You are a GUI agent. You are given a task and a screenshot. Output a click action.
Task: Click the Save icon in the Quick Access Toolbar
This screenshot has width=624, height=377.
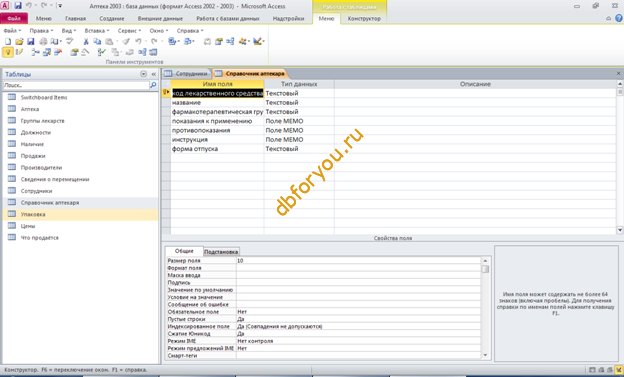18,6
